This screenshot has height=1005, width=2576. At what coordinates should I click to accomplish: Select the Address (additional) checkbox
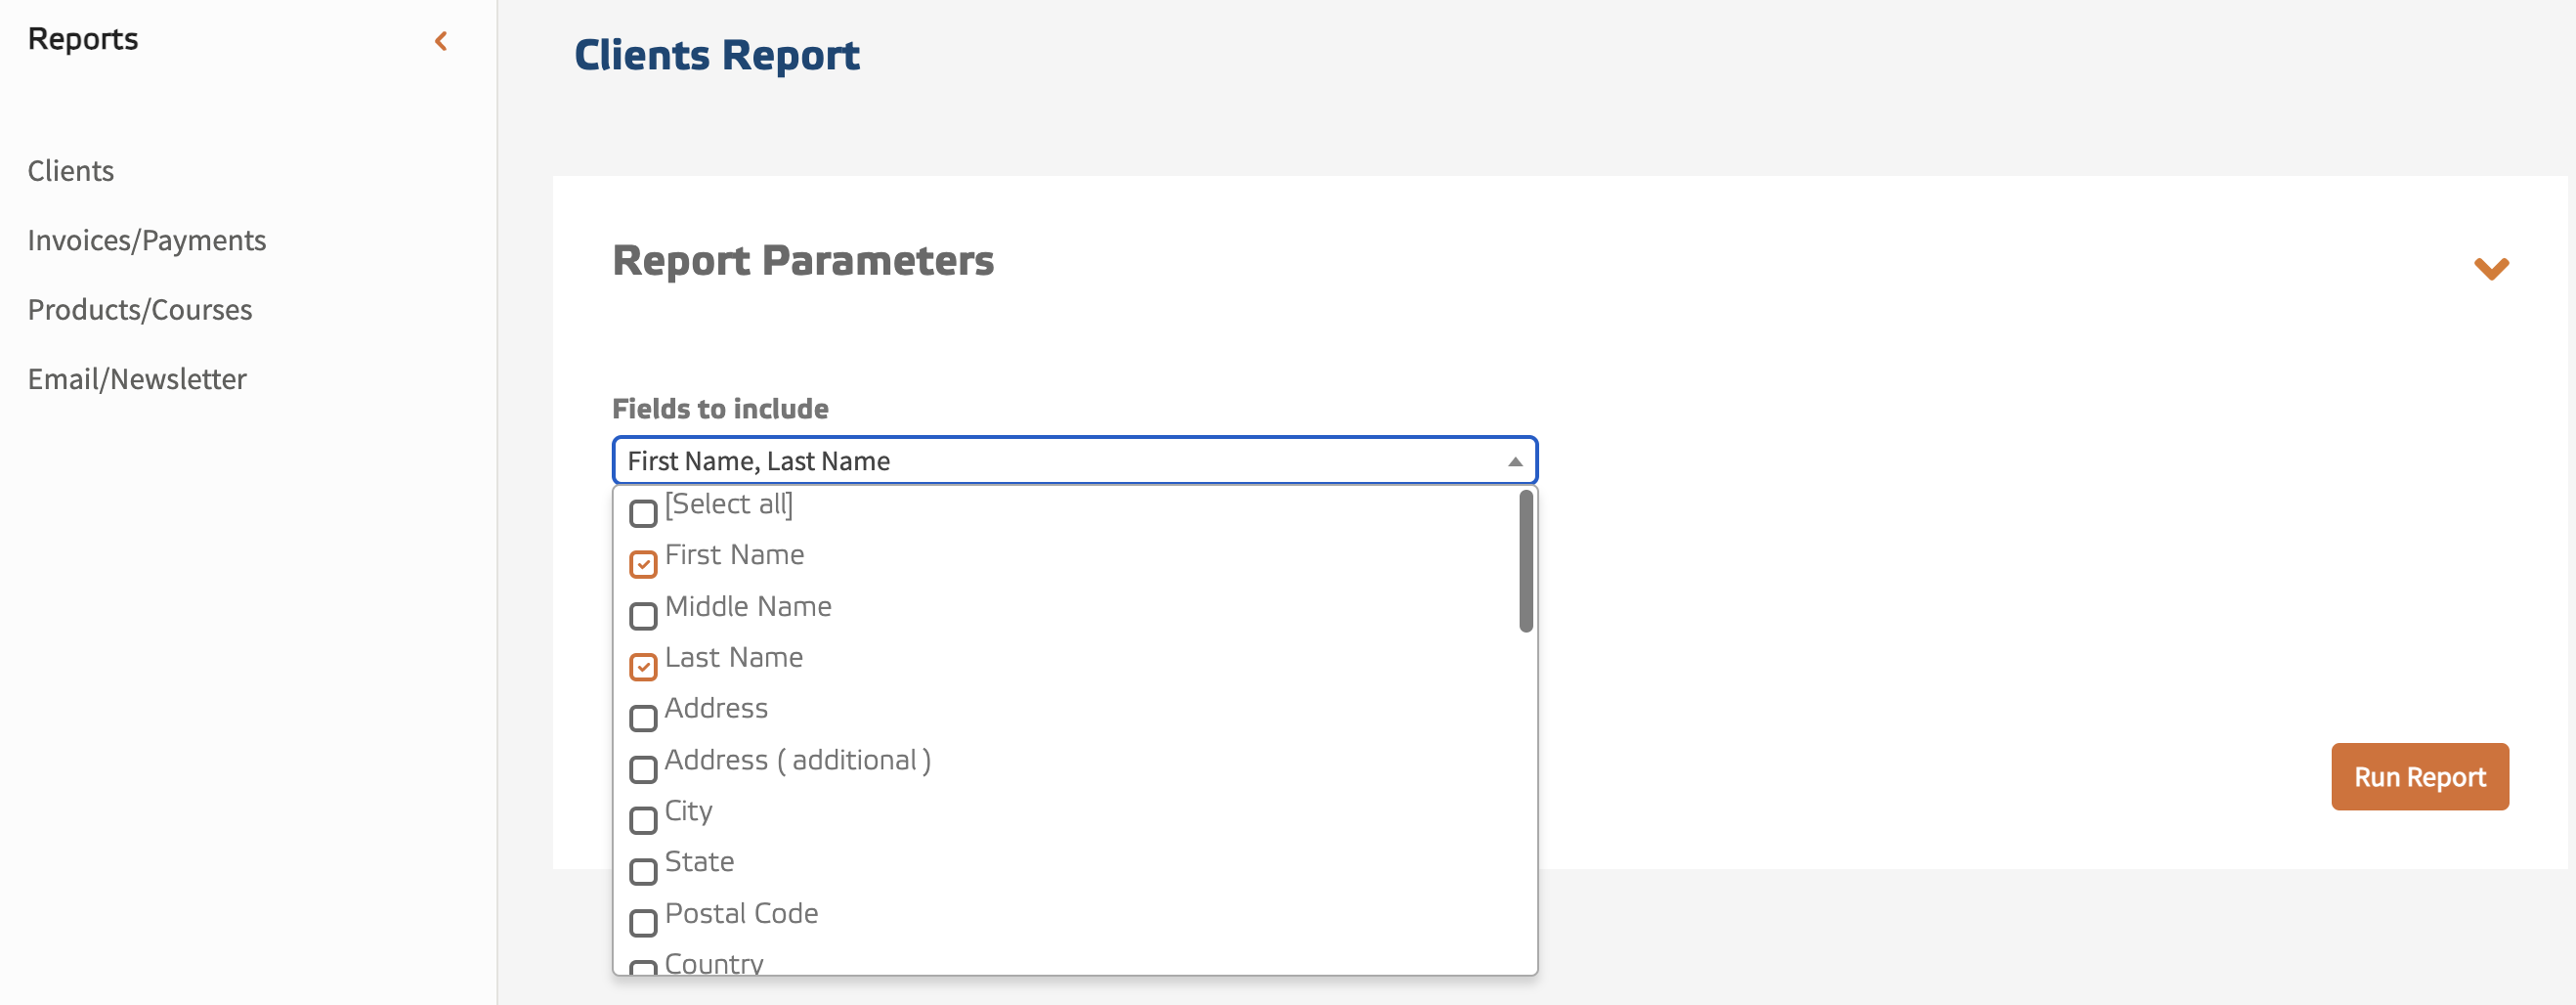point(643,769)
